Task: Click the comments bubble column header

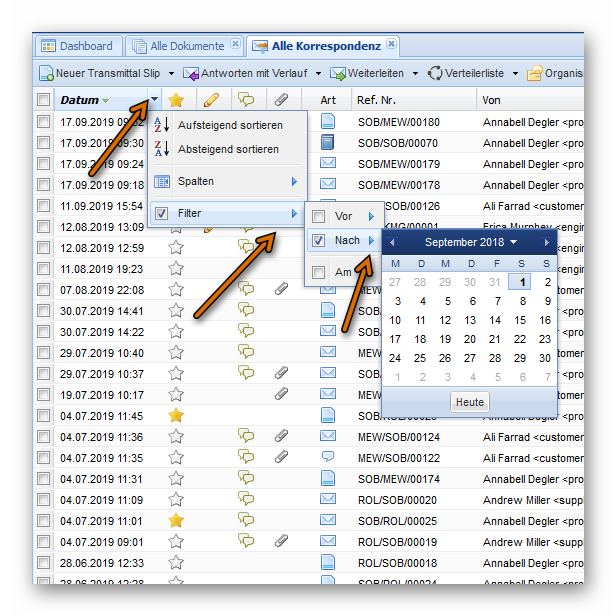Action: [x=246, y=100]
